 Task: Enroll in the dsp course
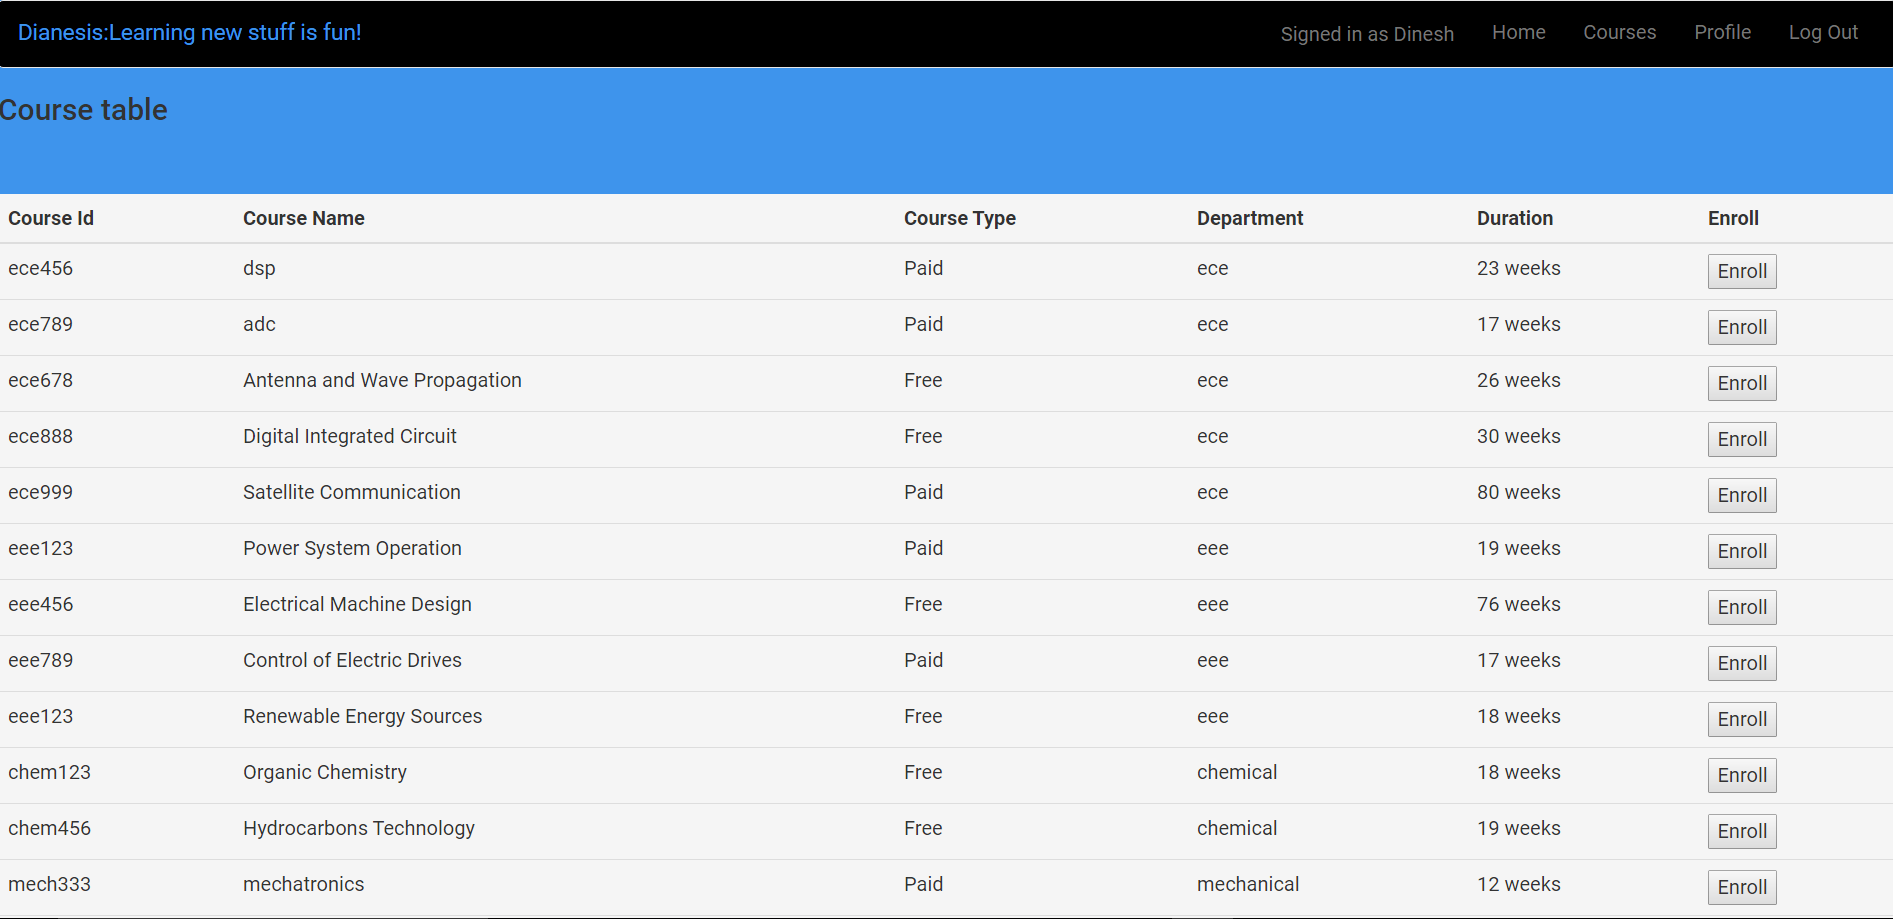[1742, 271]
